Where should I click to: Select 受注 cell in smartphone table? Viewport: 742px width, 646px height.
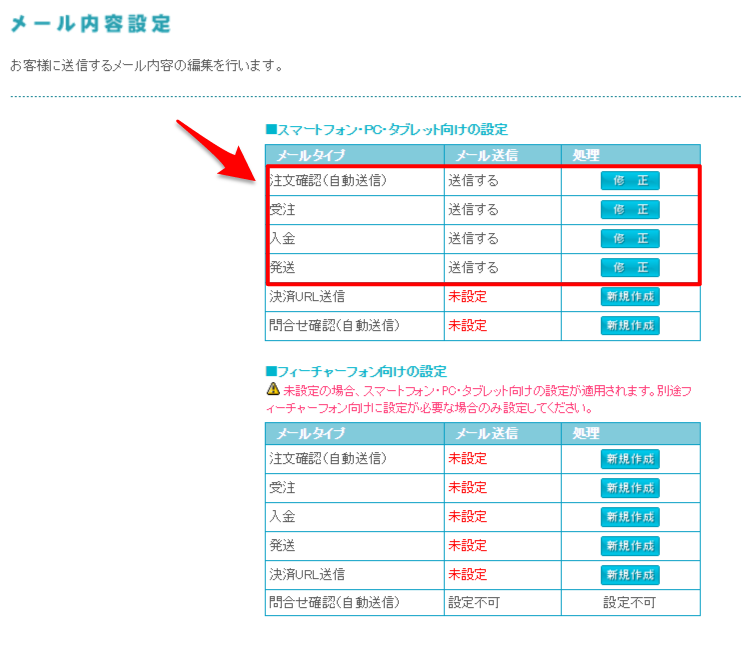coord(355,209)
